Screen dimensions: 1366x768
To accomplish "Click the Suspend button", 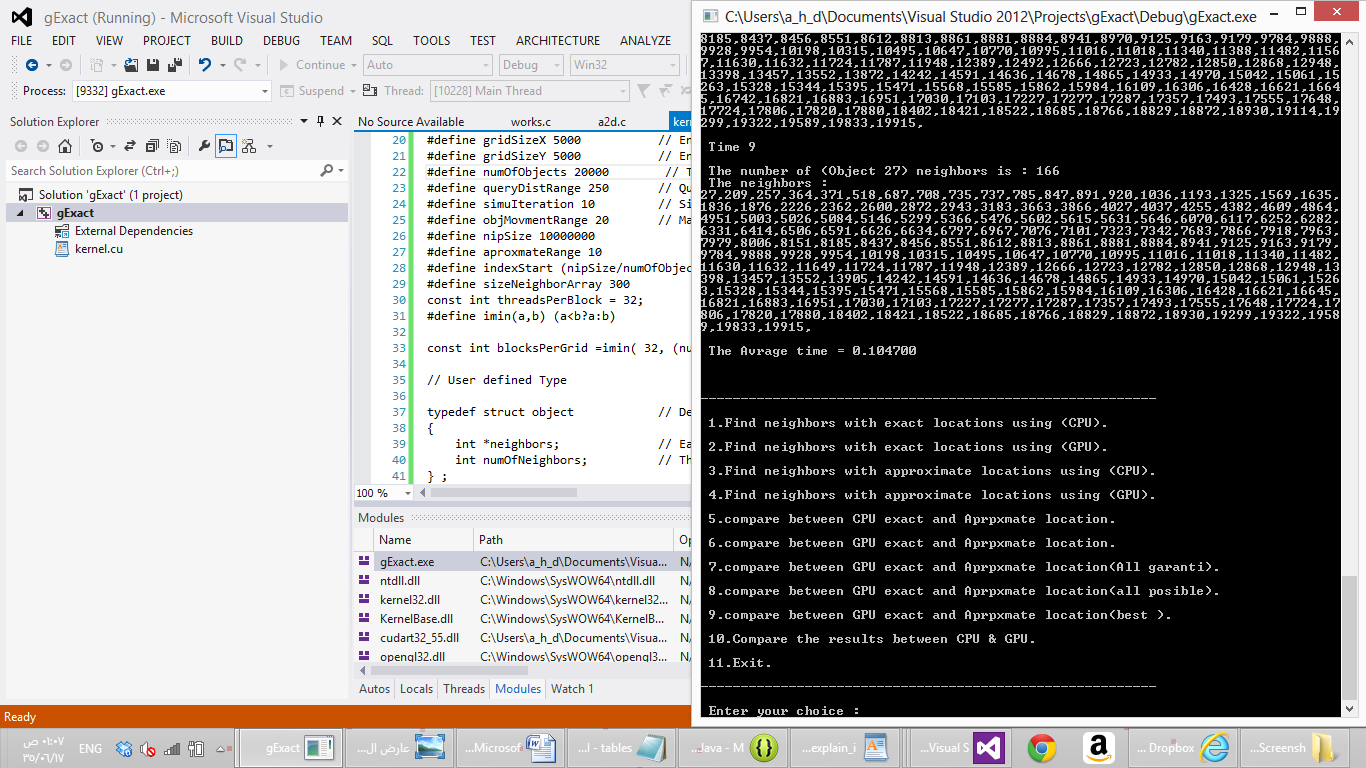I will (x=312, y=91).
